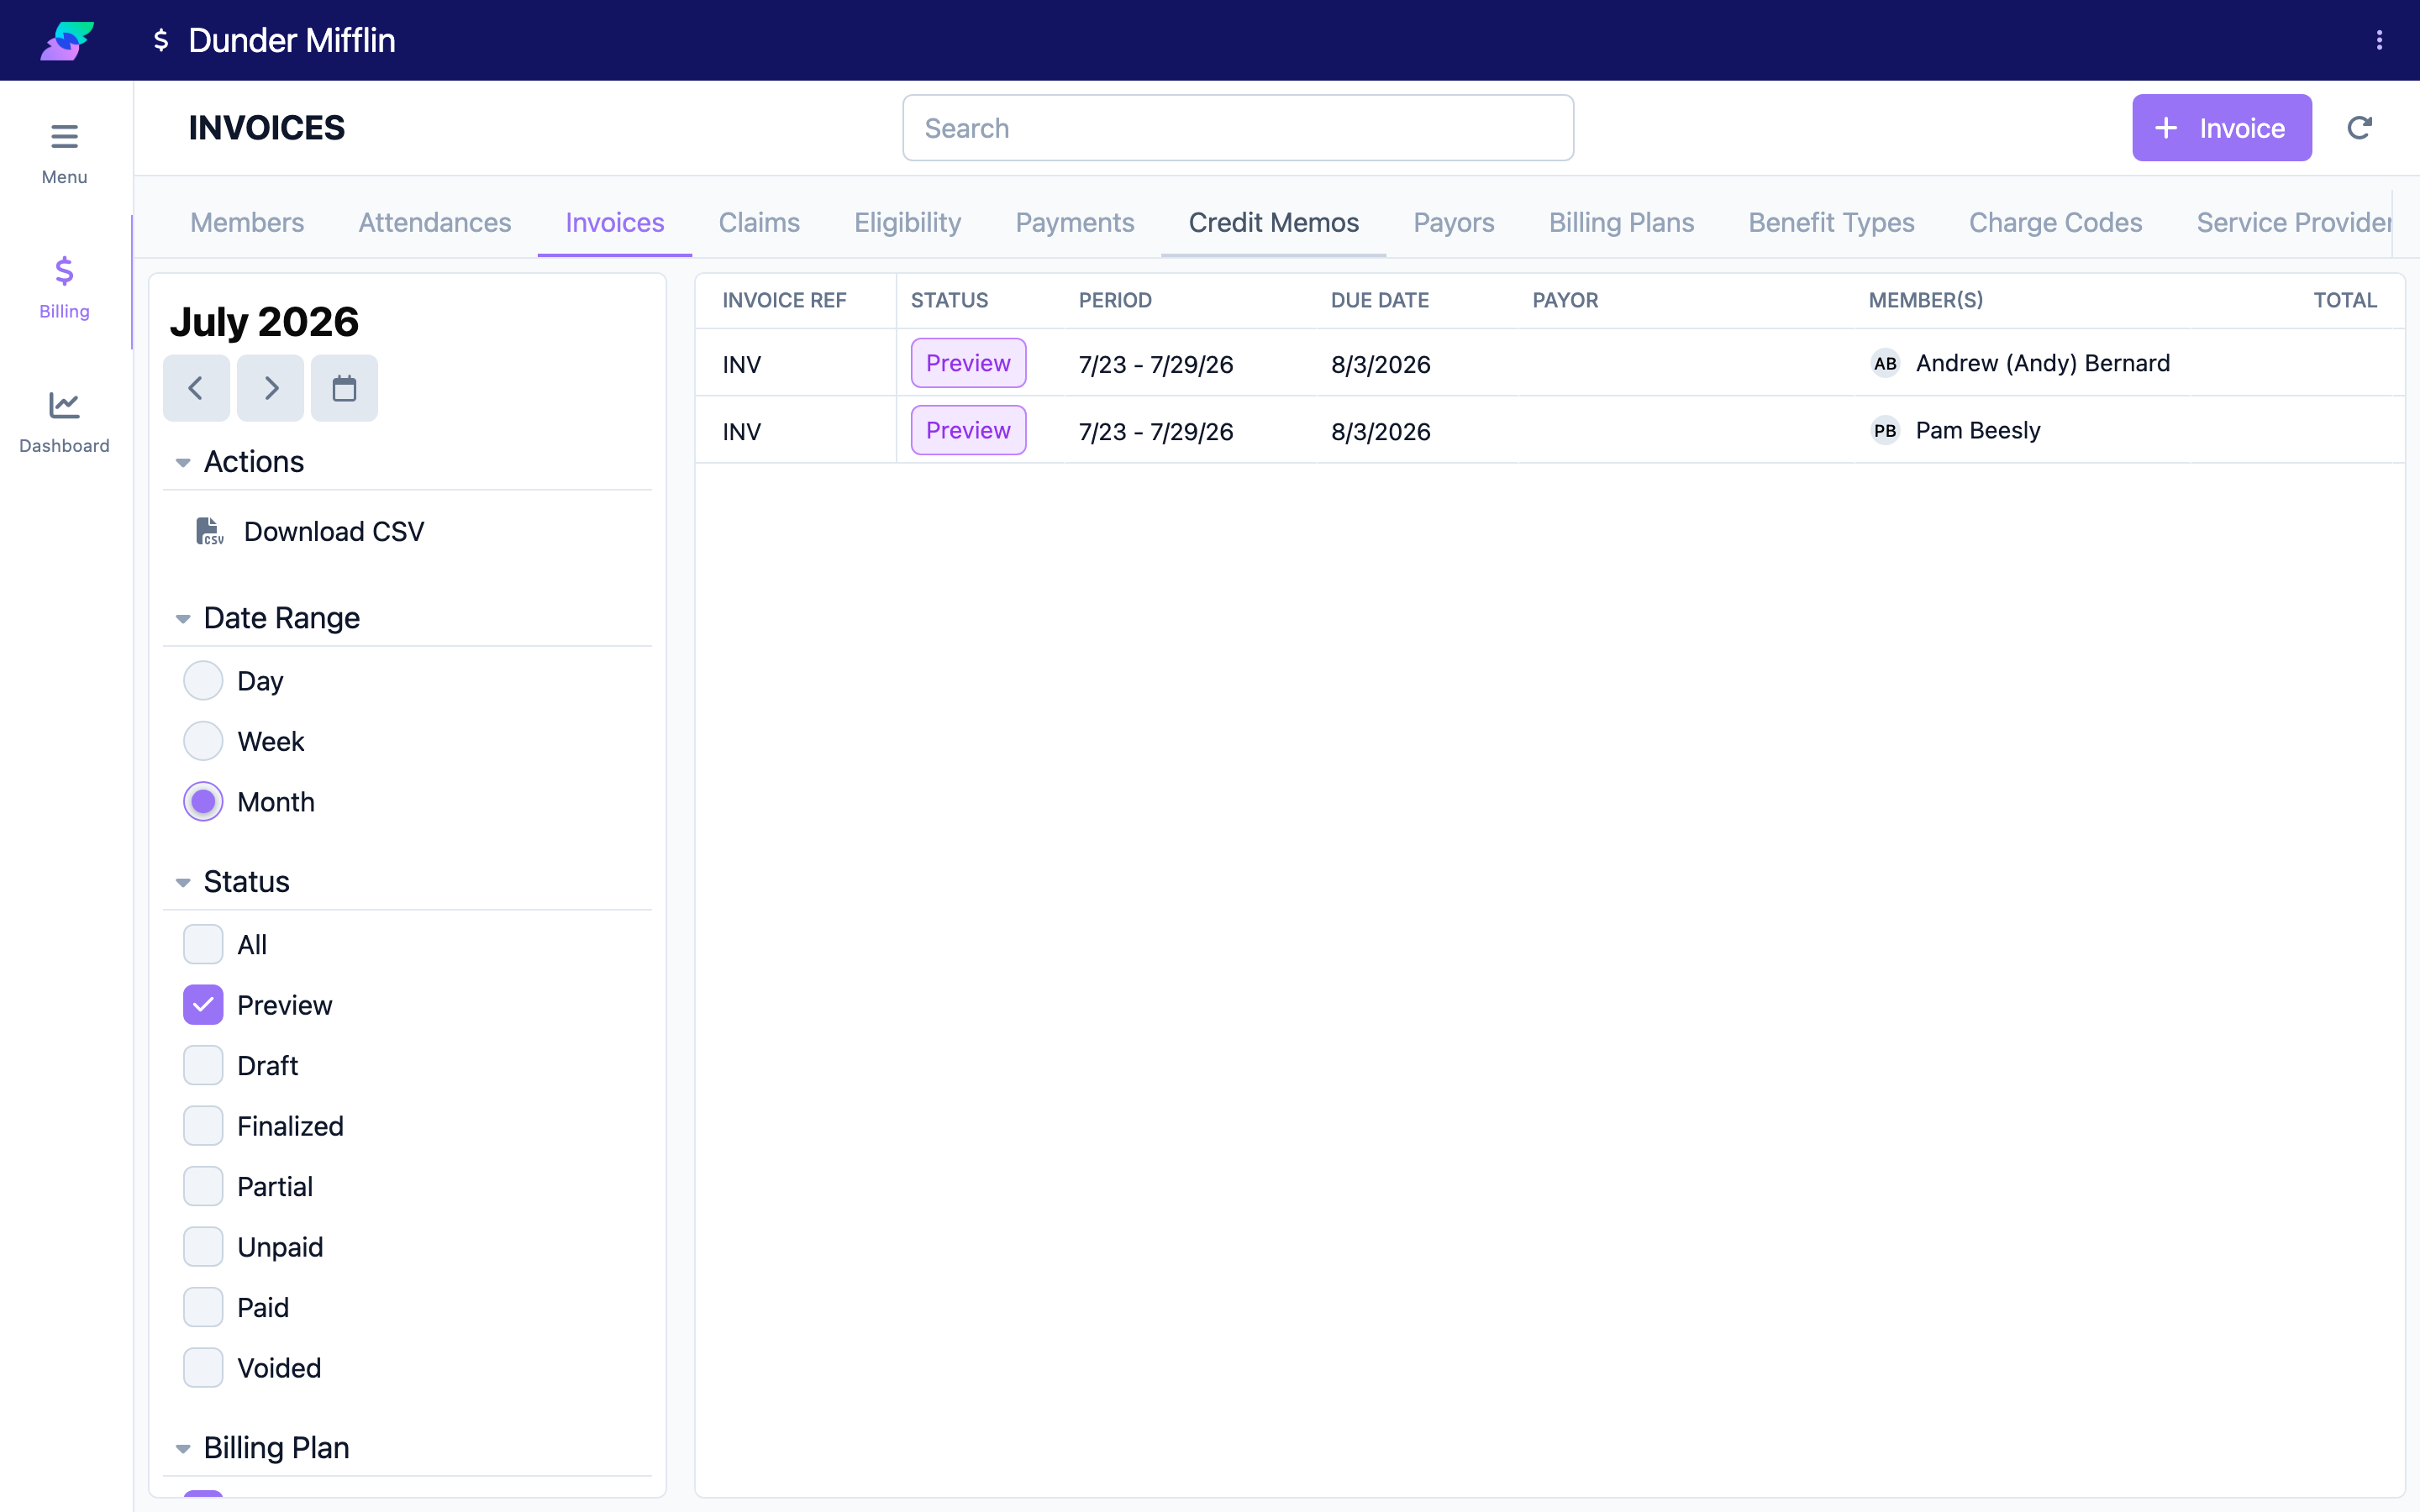Refresh the invoices list
Viewport: 2420px width, 1512px height.
pos(2359,128)
